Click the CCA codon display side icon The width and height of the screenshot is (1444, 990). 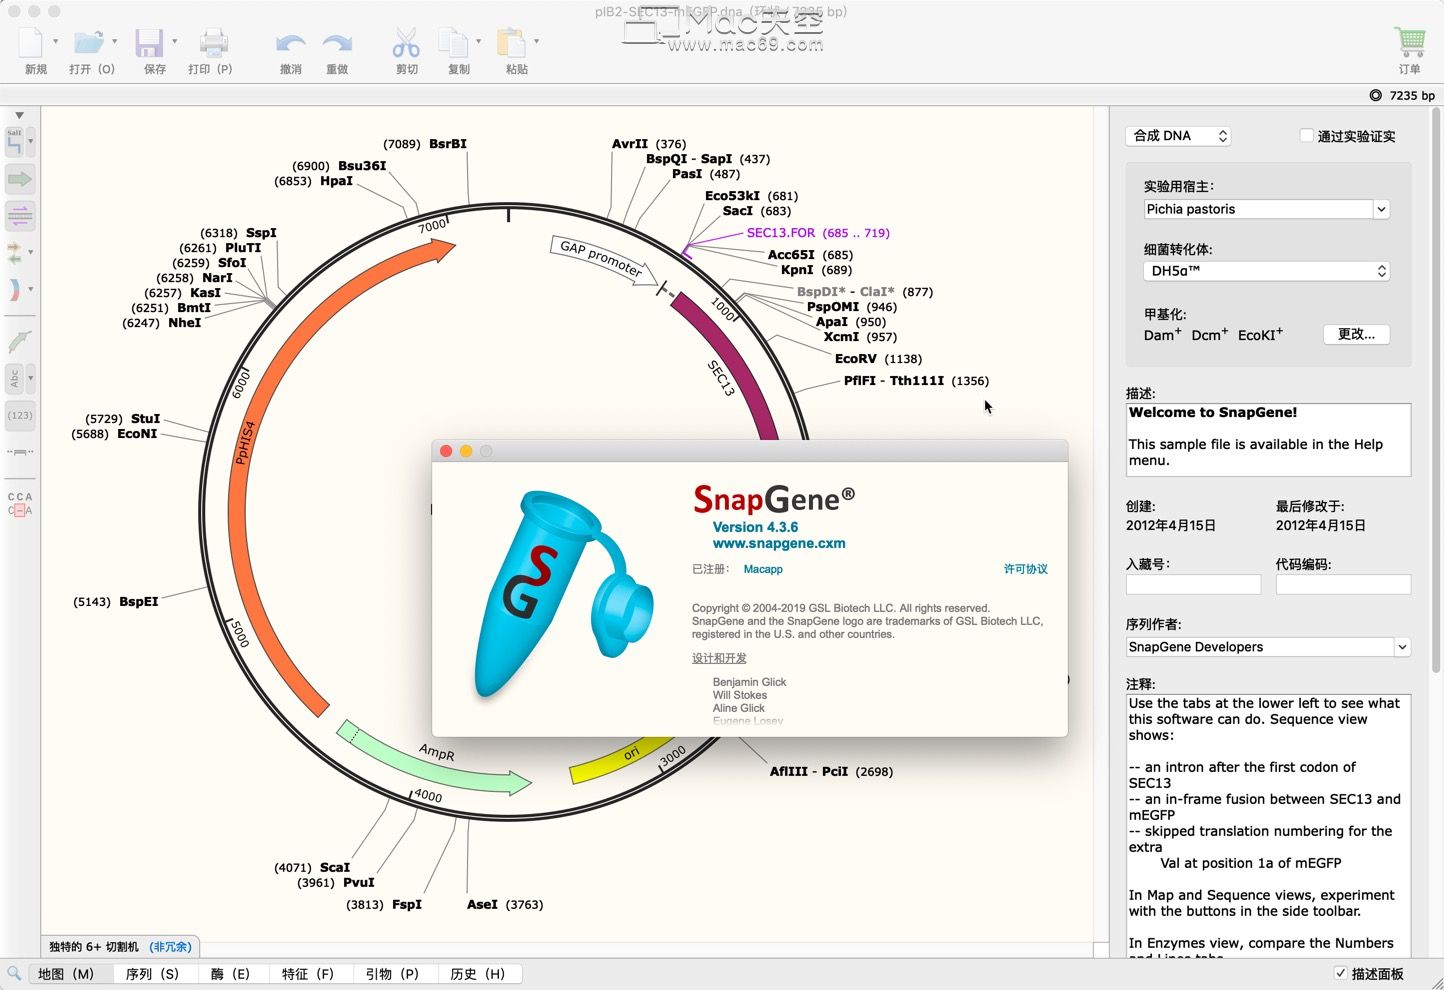click(20, 504)
